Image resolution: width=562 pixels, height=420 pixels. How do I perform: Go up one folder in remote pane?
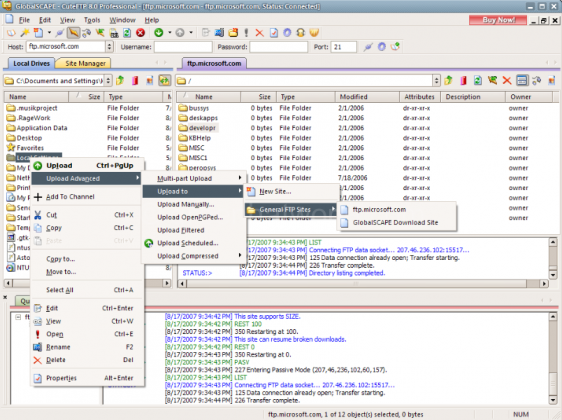448,81
